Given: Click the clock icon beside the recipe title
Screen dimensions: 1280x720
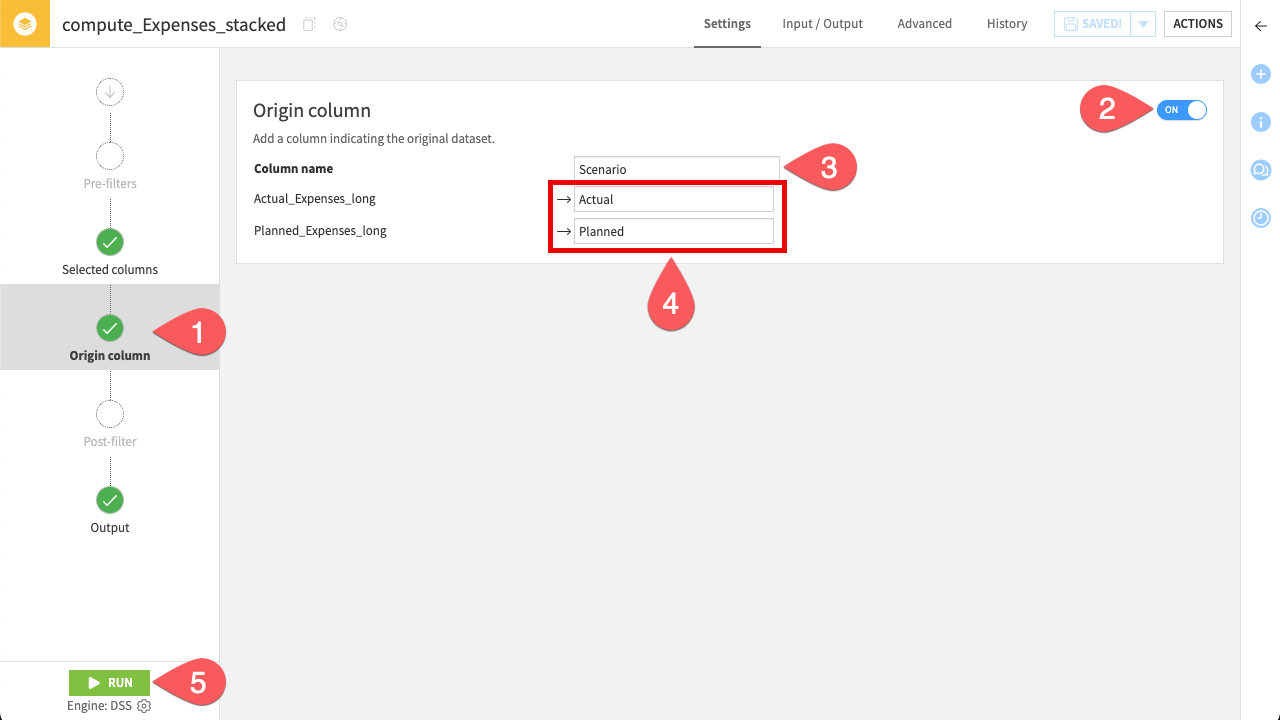Looking at the screenshot, I should coord(339,24).
